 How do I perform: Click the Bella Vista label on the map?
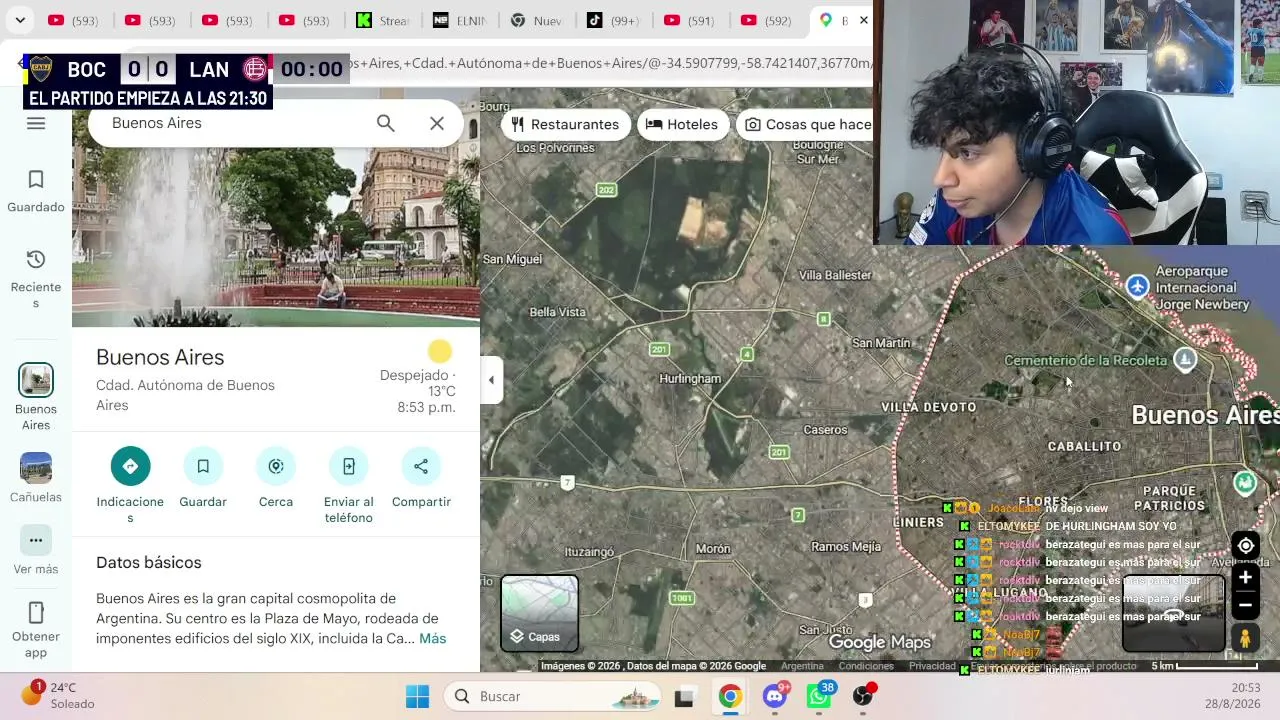557,312
